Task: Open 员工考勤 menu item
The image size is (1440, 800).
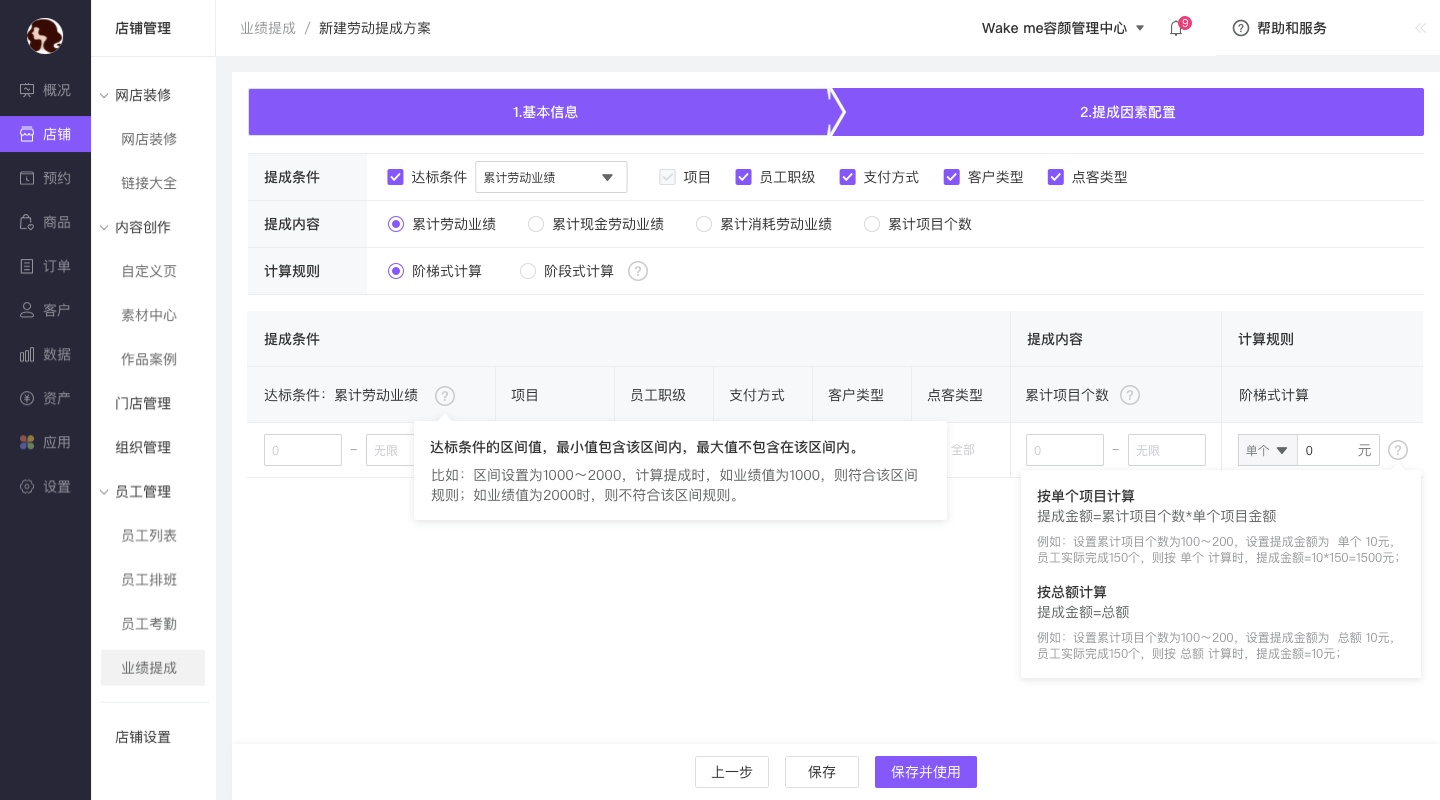Action: [149, 623]
